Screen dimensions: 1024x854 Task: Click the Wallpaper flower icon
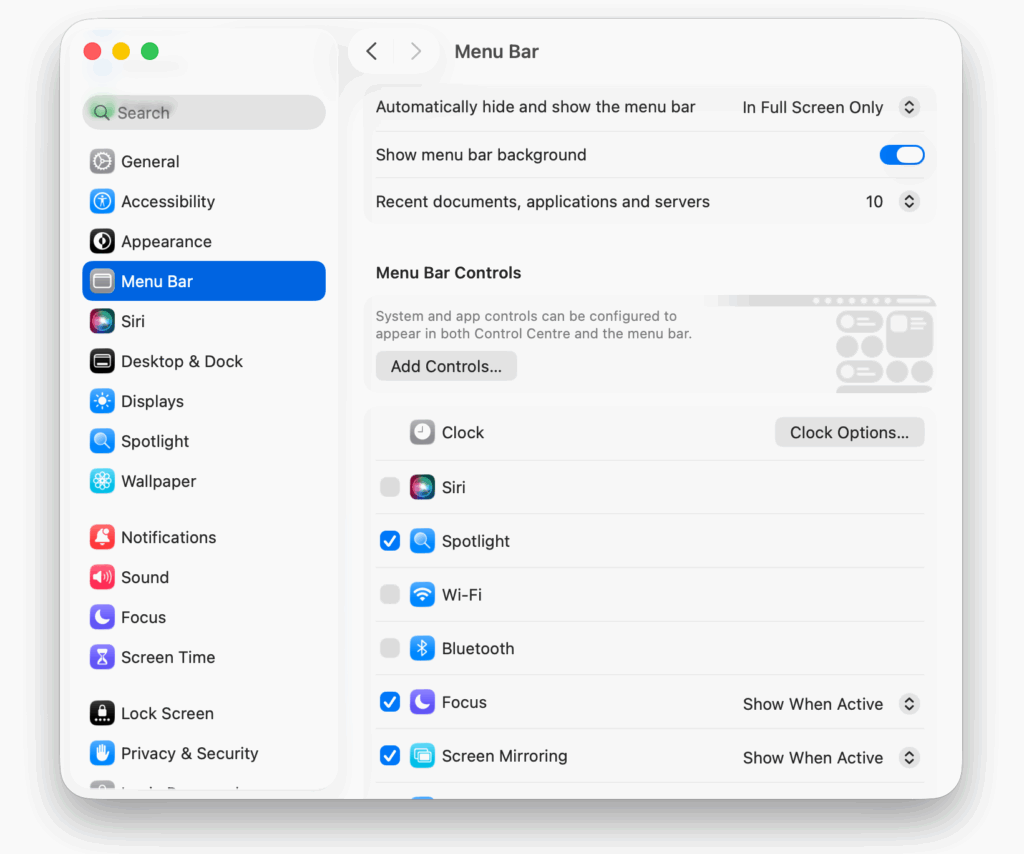pyautogui.click(x=102, y=481)
